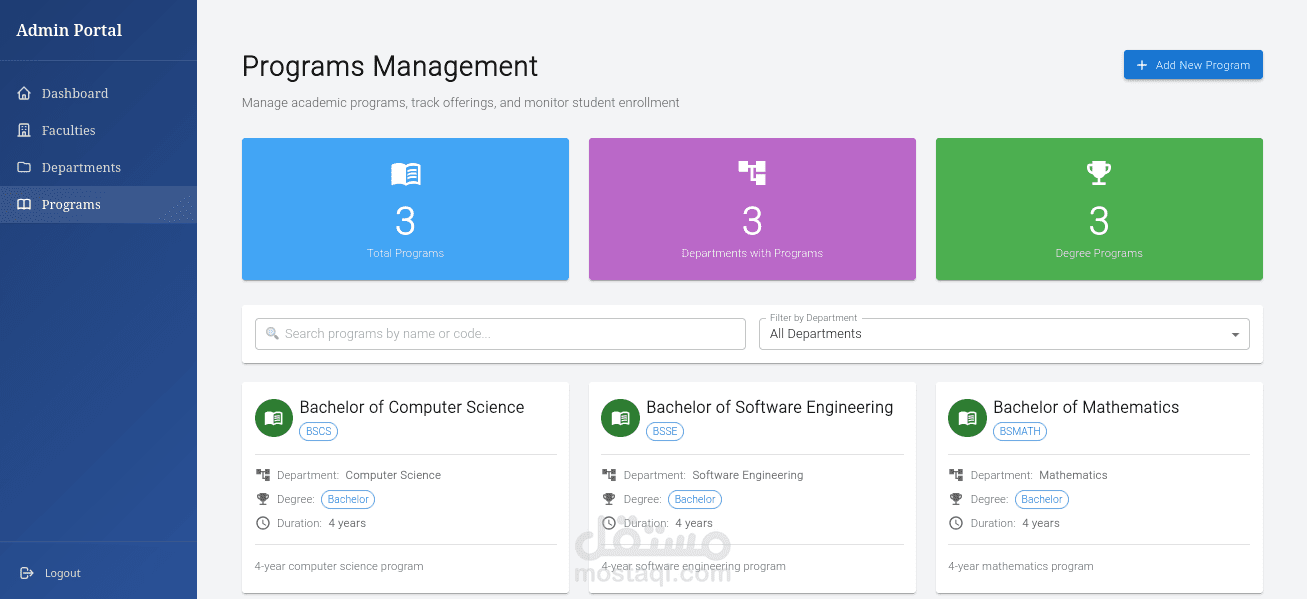This screenshot has height=599, width=1307.
Task: Click the Departments folder icon
Action: (25, 167)
